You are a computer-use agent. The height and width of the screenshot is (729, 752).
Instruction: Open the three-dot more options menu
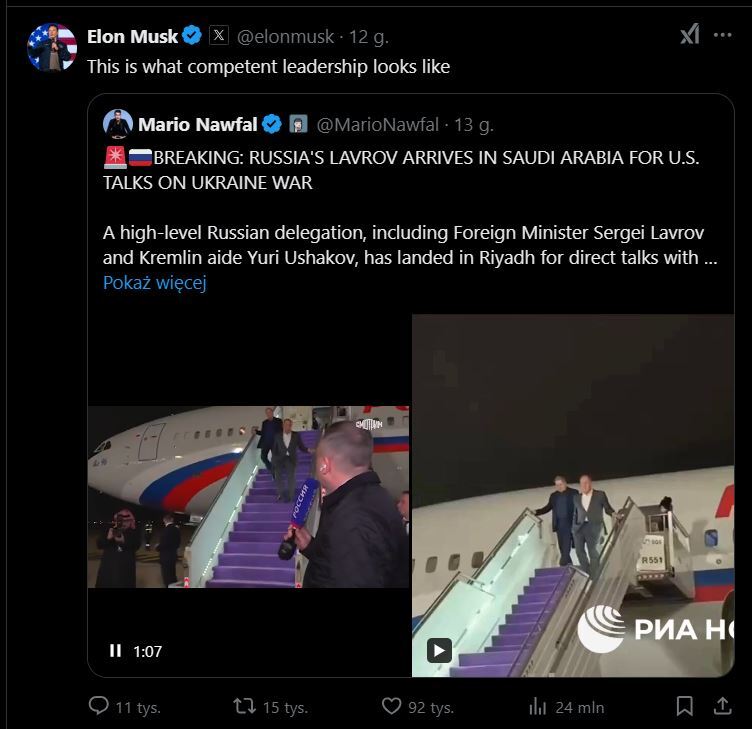click(722, 35)
